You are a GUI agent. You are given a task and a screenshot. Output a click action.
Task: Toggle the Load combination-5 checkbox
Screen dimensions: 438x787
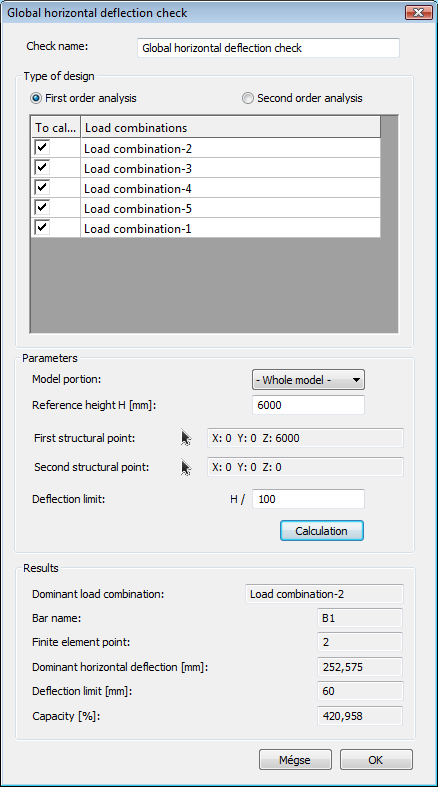42,208
